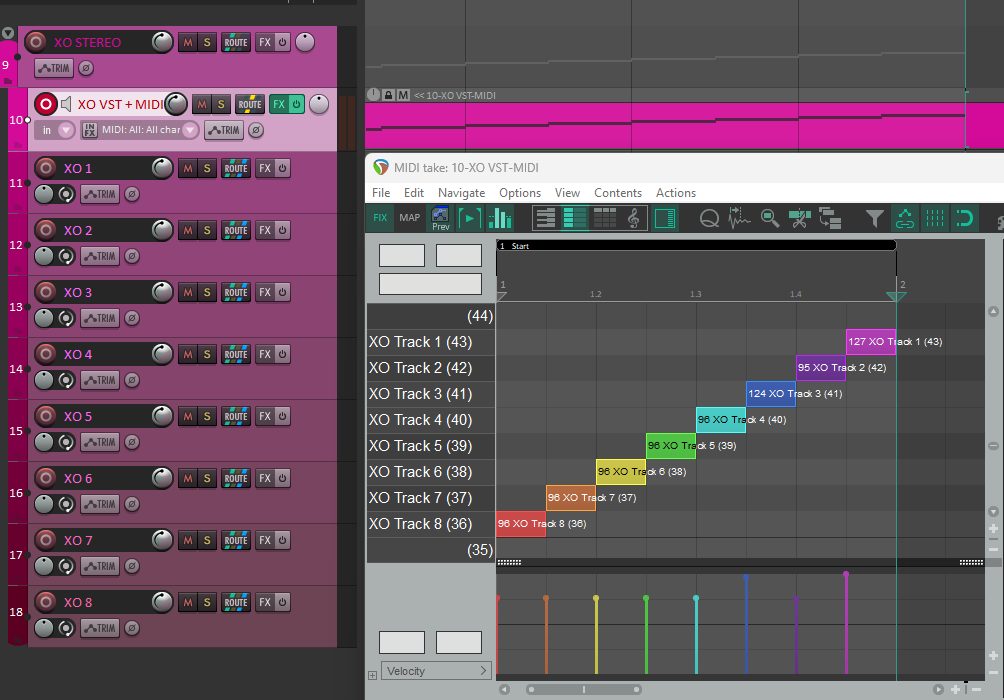Select the XO Track 5 (39) note row
The height and width of the screenshot is (700, 1004).
point(430,446)
